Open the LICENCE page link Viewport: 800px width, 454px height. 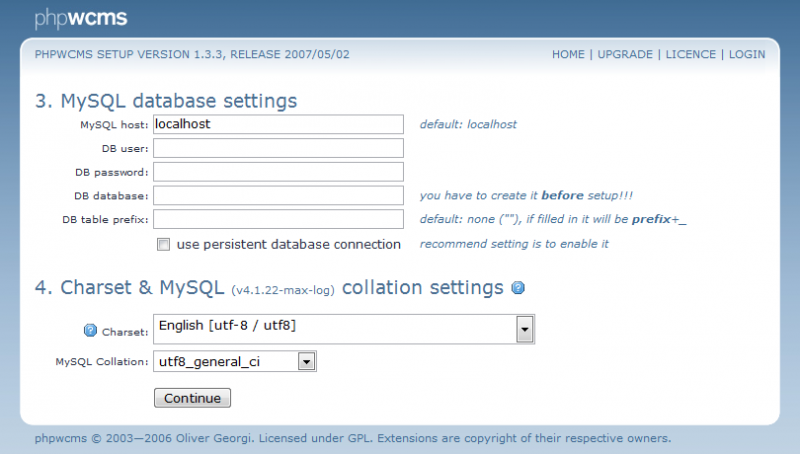click(690, 54)
